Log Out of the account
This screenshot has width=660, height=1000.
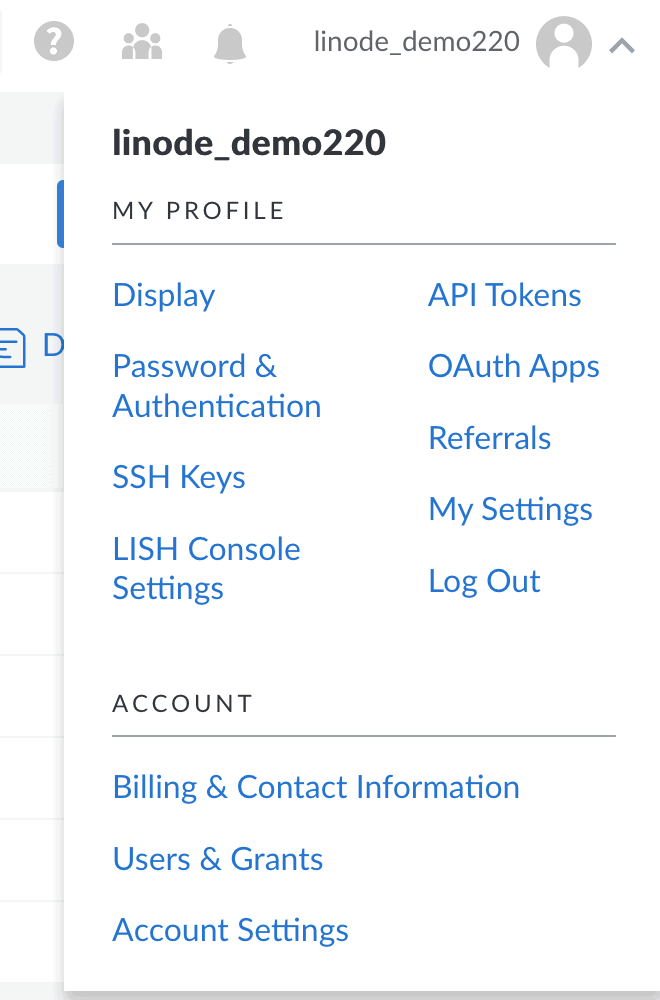[x=484, y=581]
